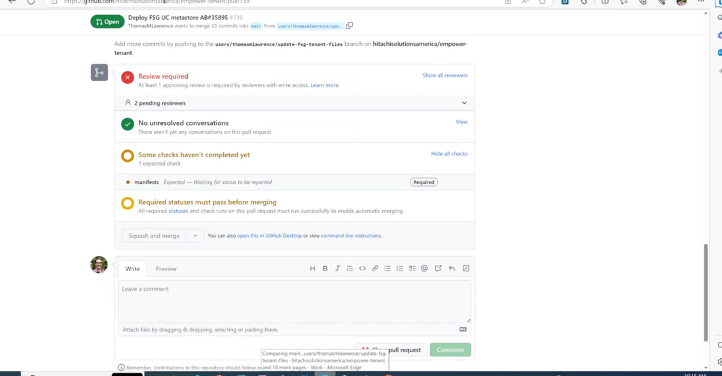This screenshot has height=376, width=722.
Task: Click the last icon in the comment toolbar
Action: (x=466, y=268)
